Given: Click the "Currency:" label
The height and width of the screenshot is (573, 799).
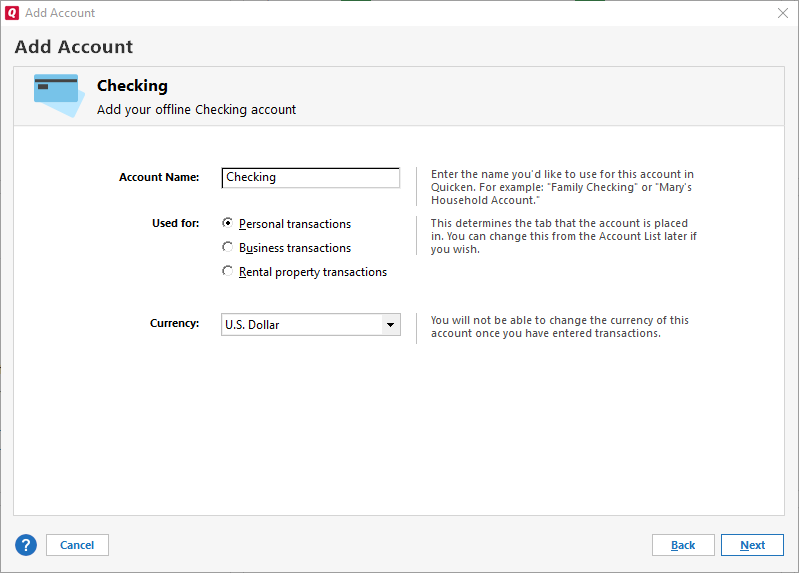Looking at the screenshot, I should point(174,324).
